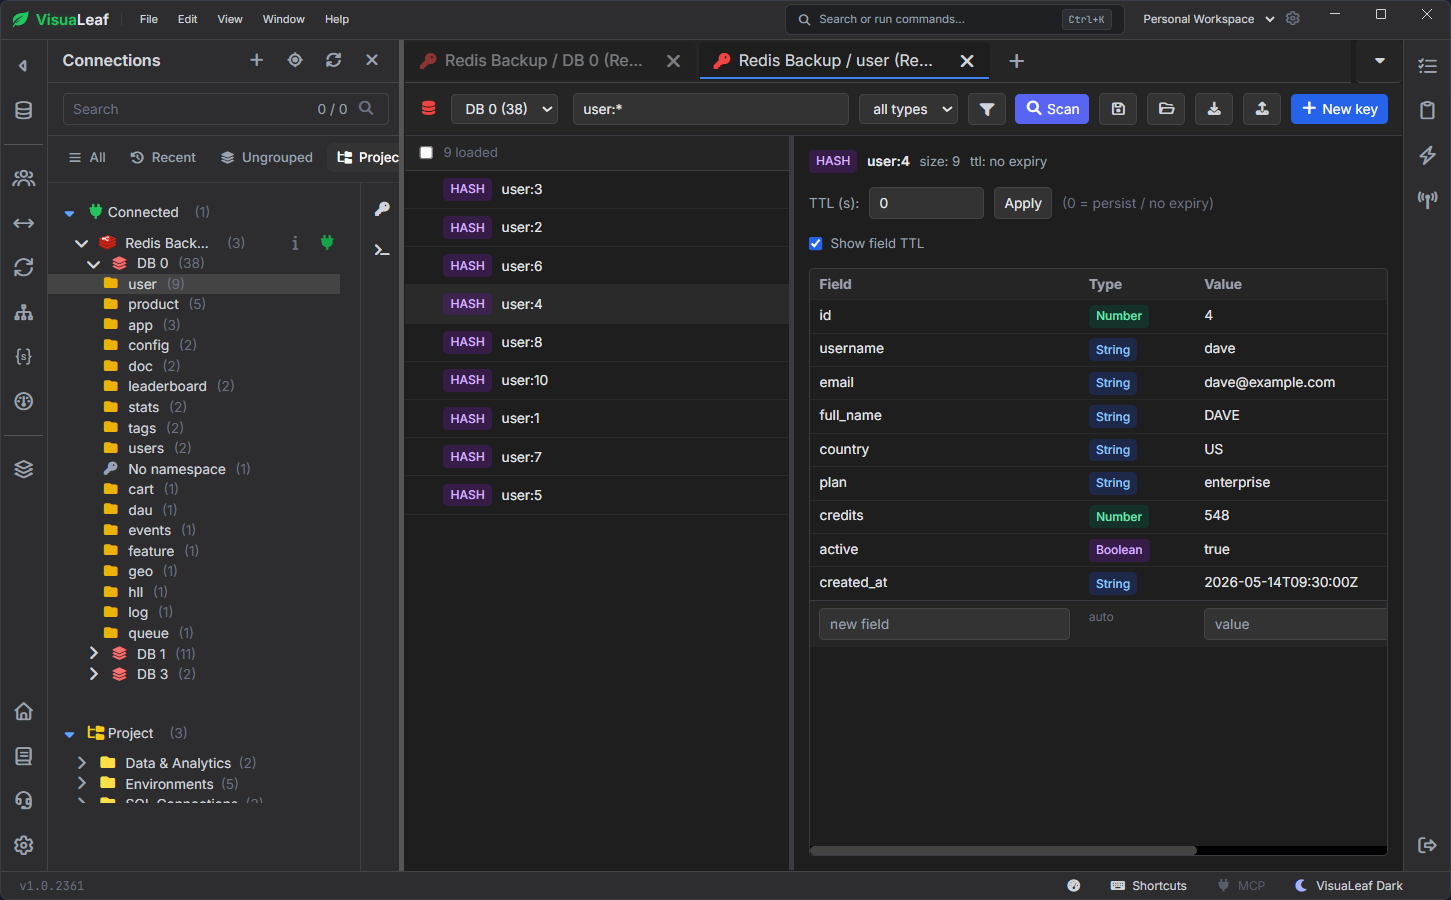1451x900 pixels.
Task: Click the locate target icon in Connections header
Action: click(295, 60)
